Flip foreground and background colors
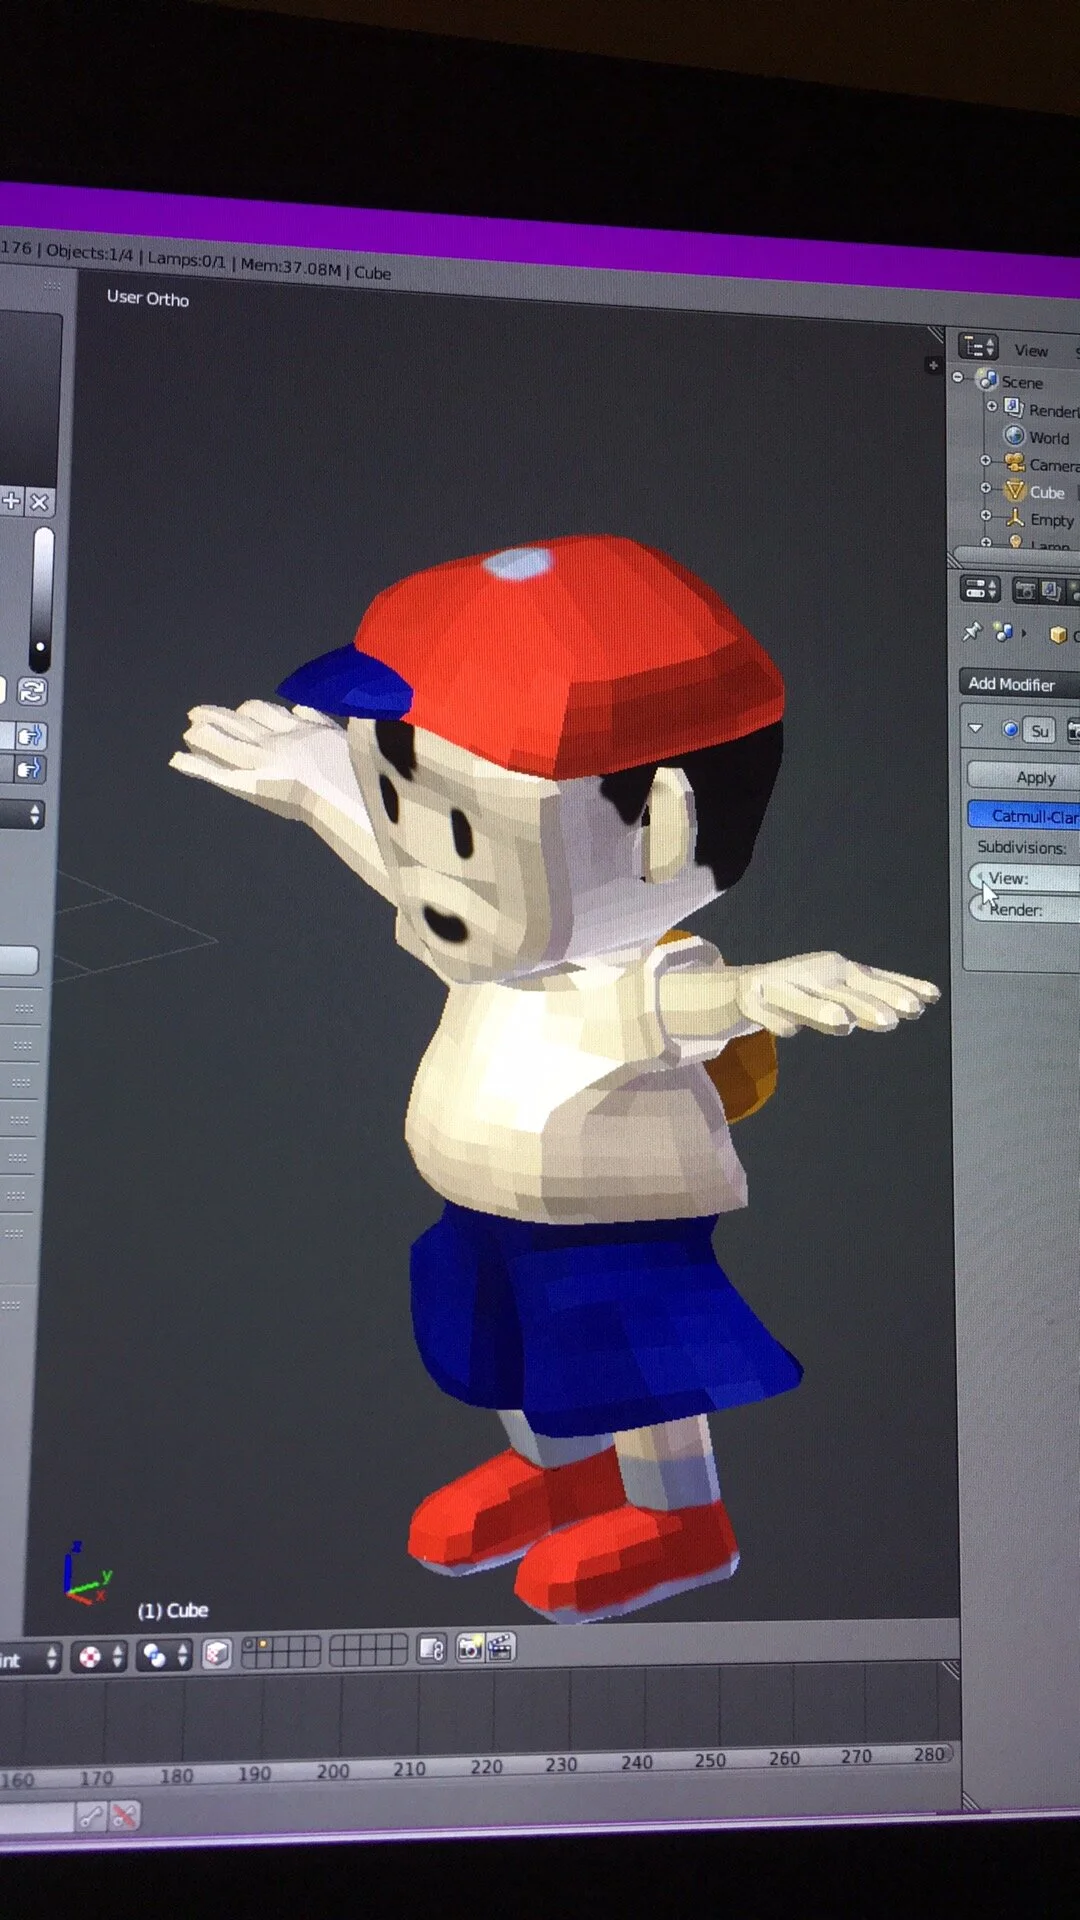This screenshot has height=1920, width=1080. (31, 691)
